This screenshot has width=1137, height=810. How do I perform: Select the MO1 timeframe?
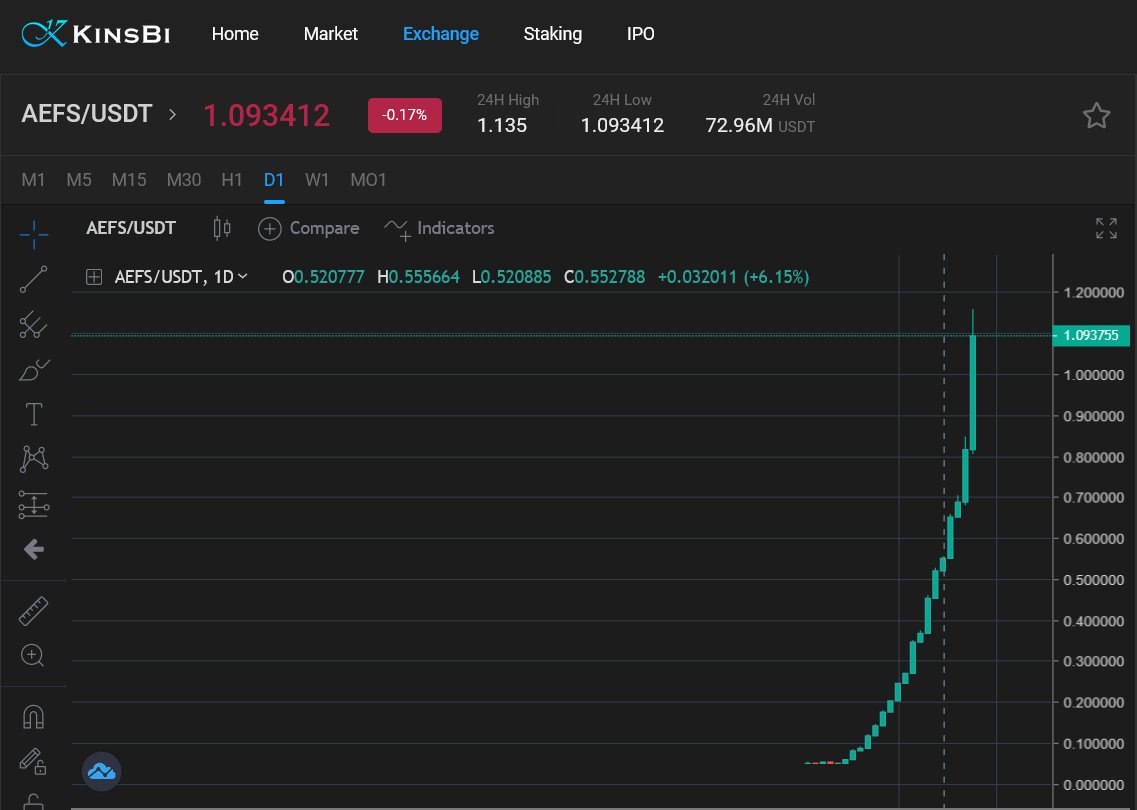368,180
